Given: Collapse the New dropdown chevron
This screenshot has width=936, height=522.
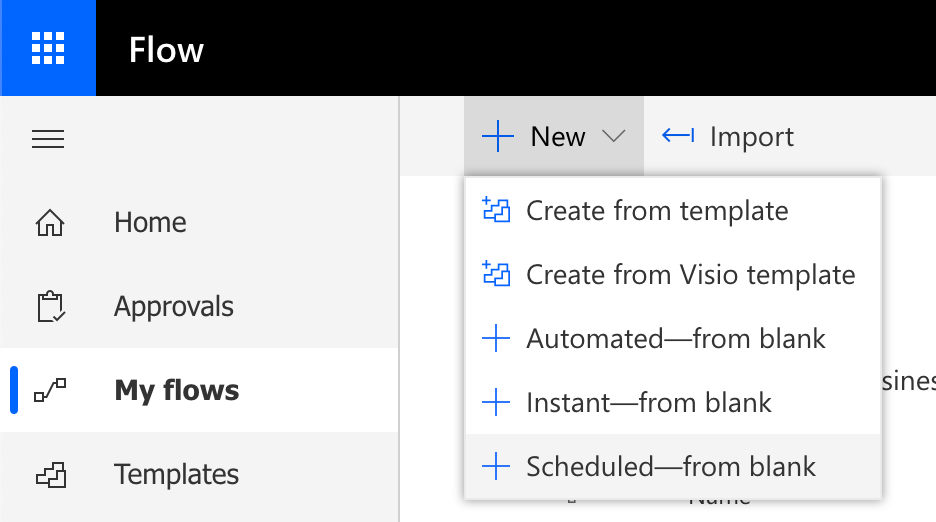Looking at the screenshot, I should pyautogui.click(x=614, y=136).
